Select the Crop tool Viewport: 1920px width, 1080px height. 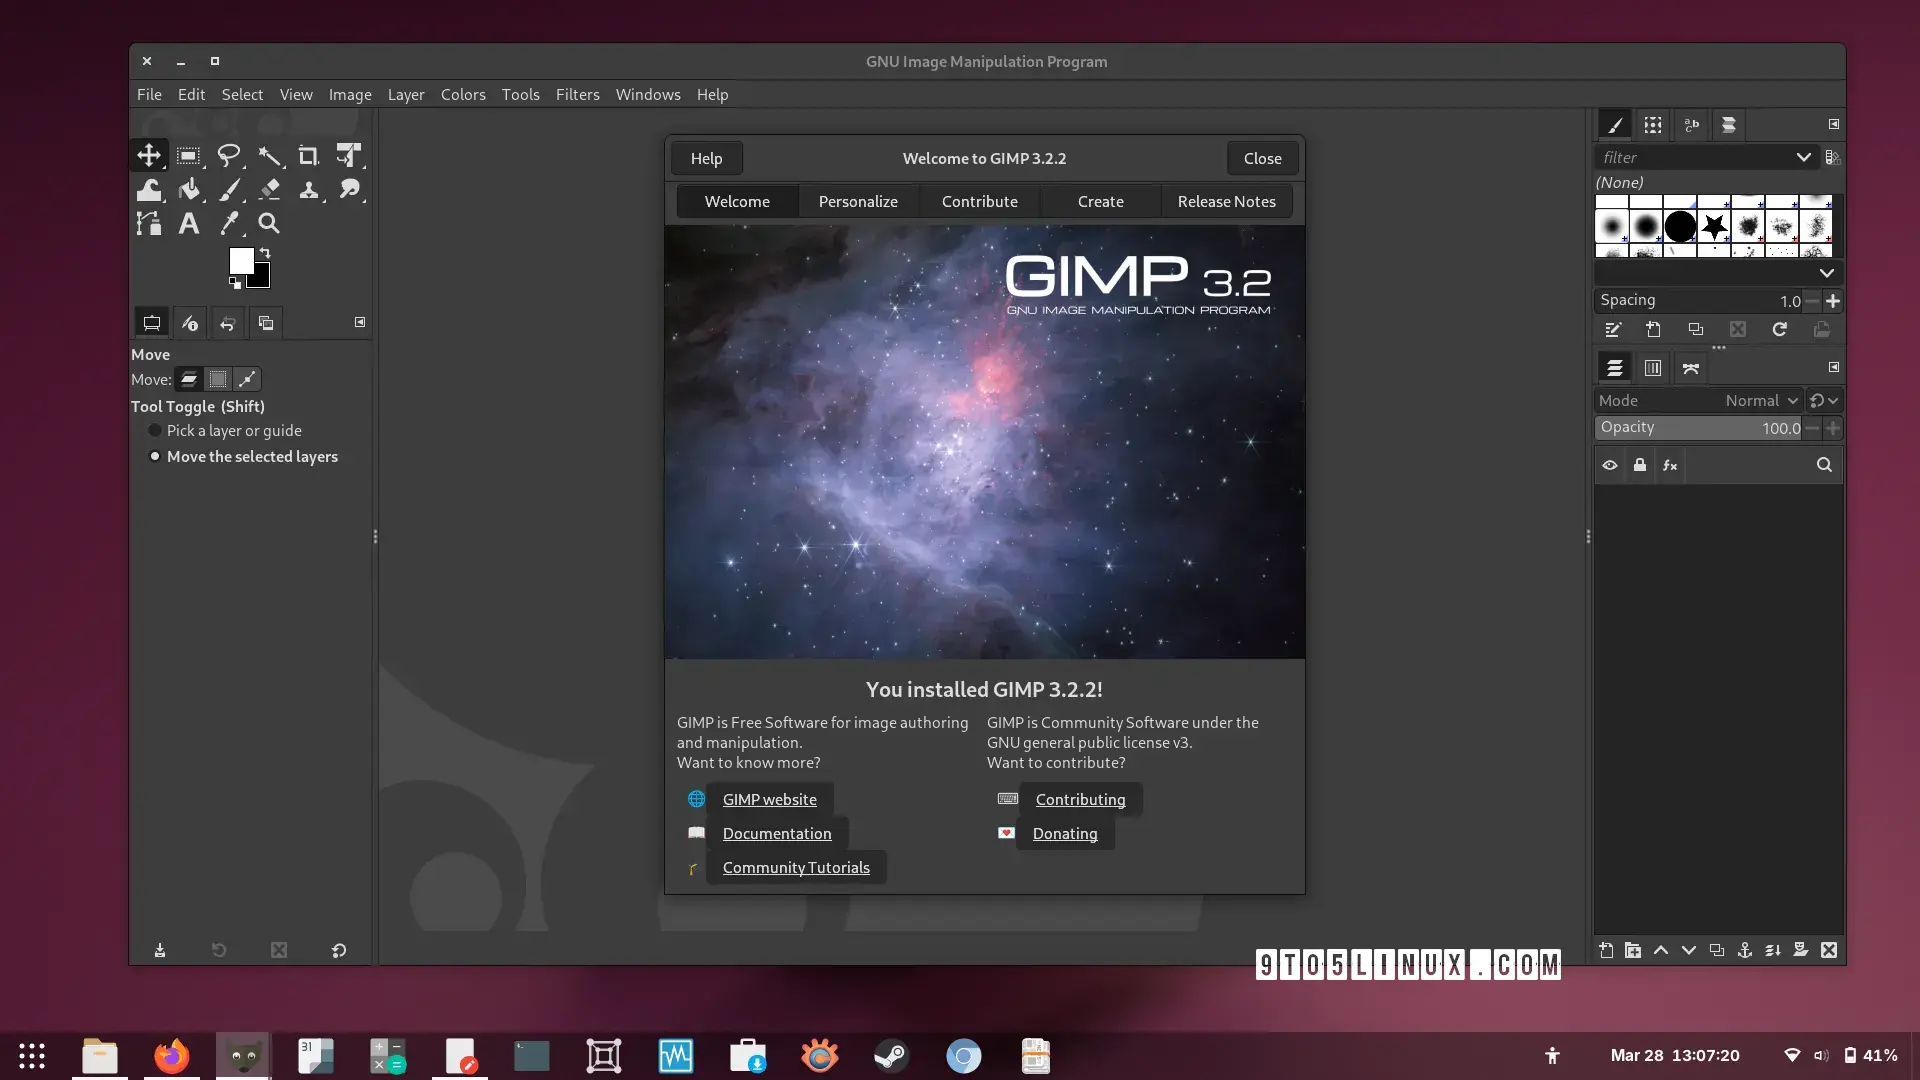pyautogui.click(x=308, y=156)
